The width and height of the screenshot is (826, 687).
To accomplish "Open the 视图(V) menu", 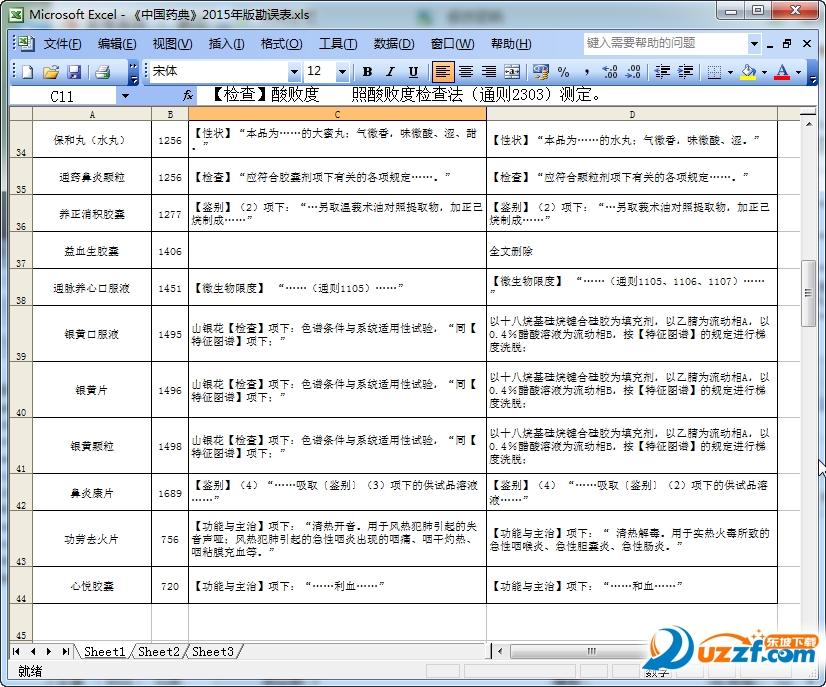I will click(172, 44).
